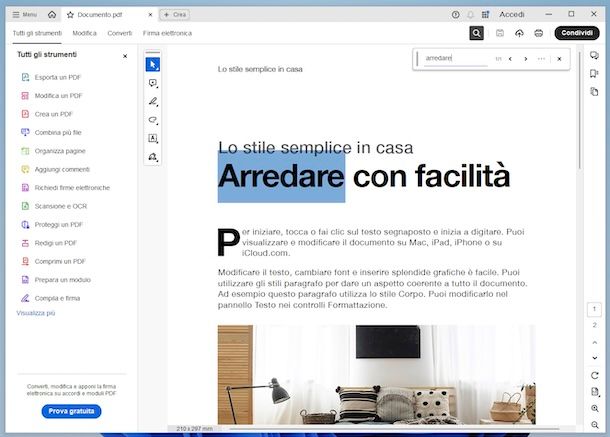This screenshot has width=610, height=437.
Task: Click the save disk icon
Action: pyautogui.click(x=500, y=33)
